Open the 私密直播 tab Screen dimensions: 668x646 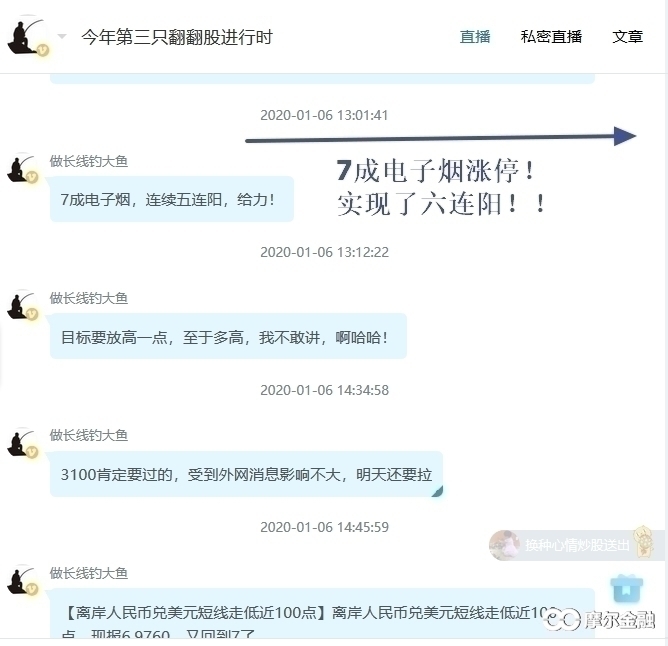pos(551,37)
